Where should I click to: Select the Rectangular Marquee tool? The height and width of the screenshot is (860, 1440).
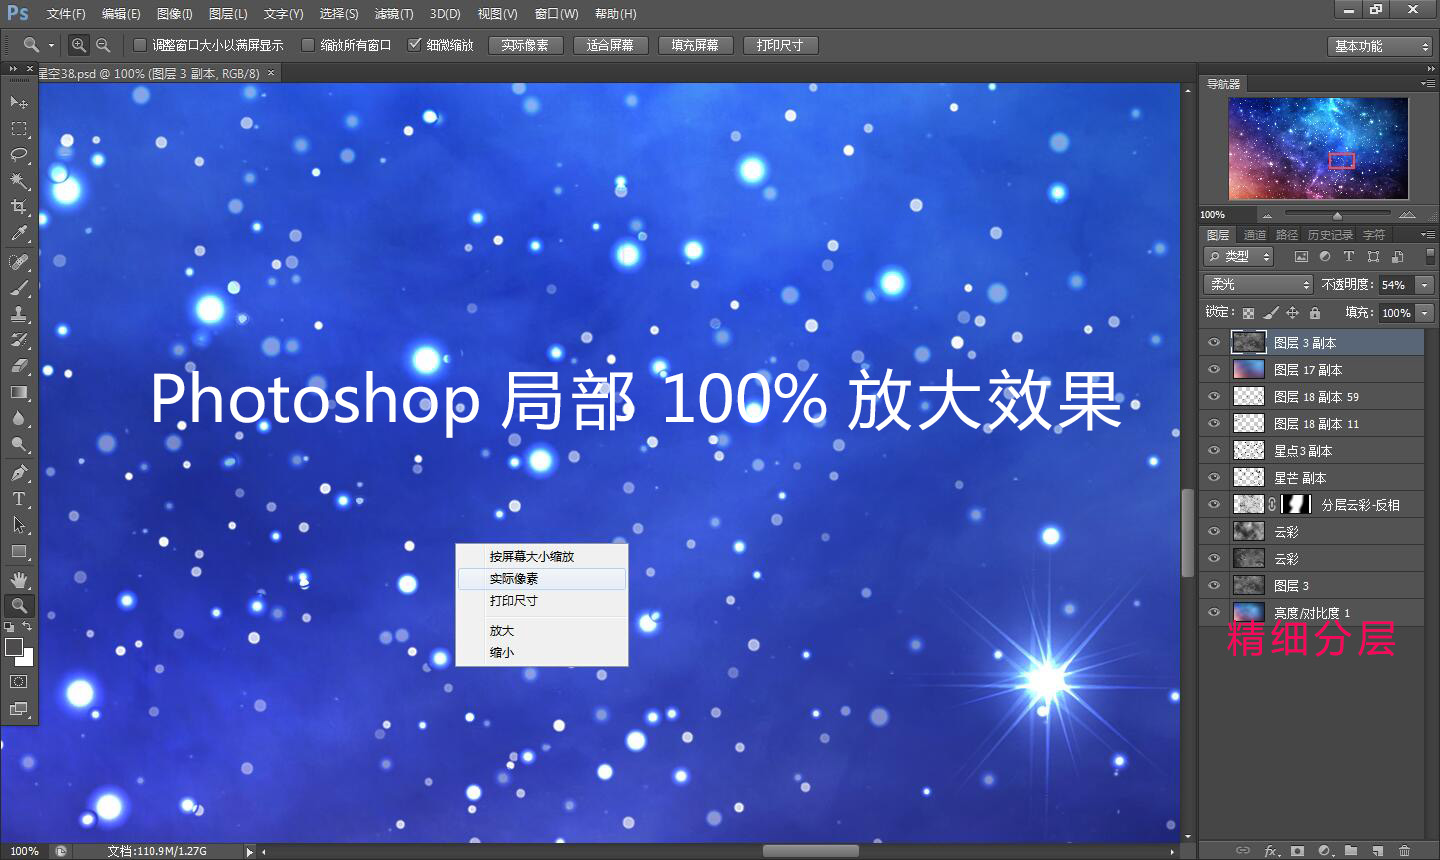tap(19, 128)
